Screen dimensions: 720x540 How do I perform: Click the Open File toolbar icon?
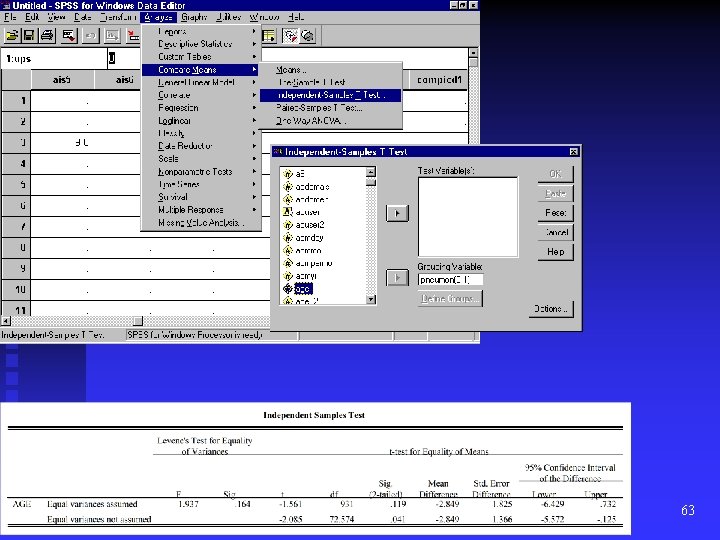tap(12, 36)
